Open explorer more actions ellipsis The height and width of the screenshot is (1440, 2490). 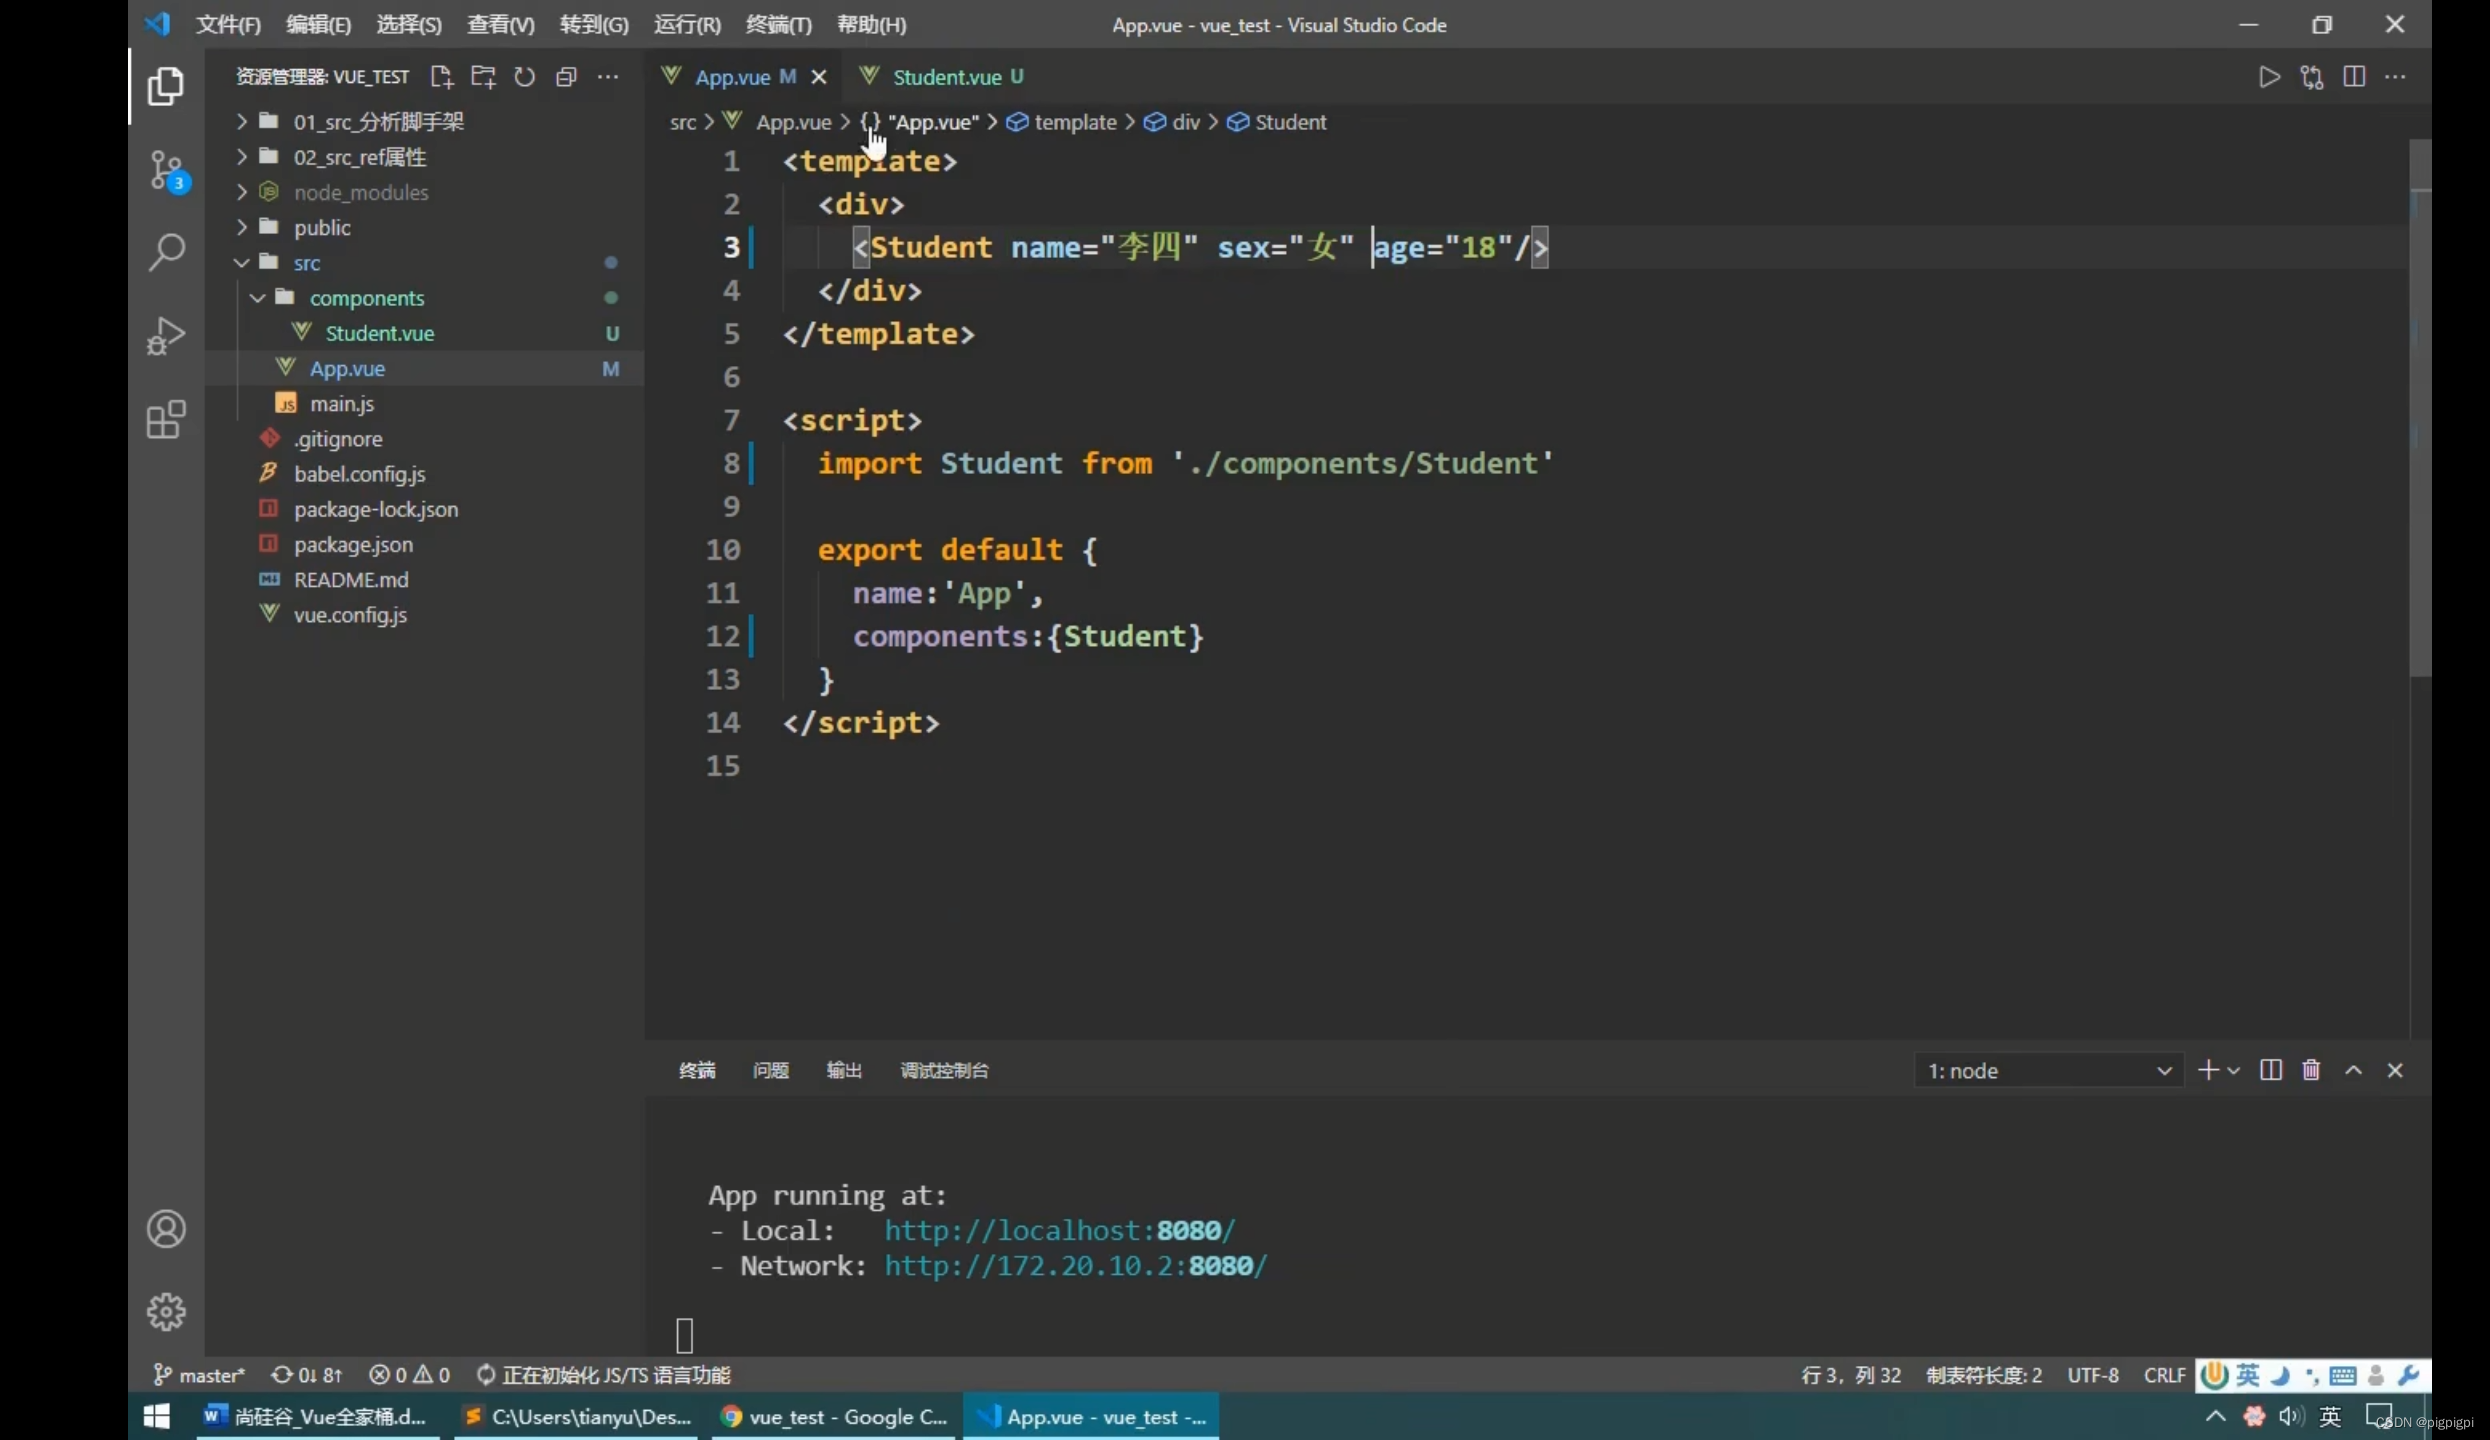click(x=608, y=77)
